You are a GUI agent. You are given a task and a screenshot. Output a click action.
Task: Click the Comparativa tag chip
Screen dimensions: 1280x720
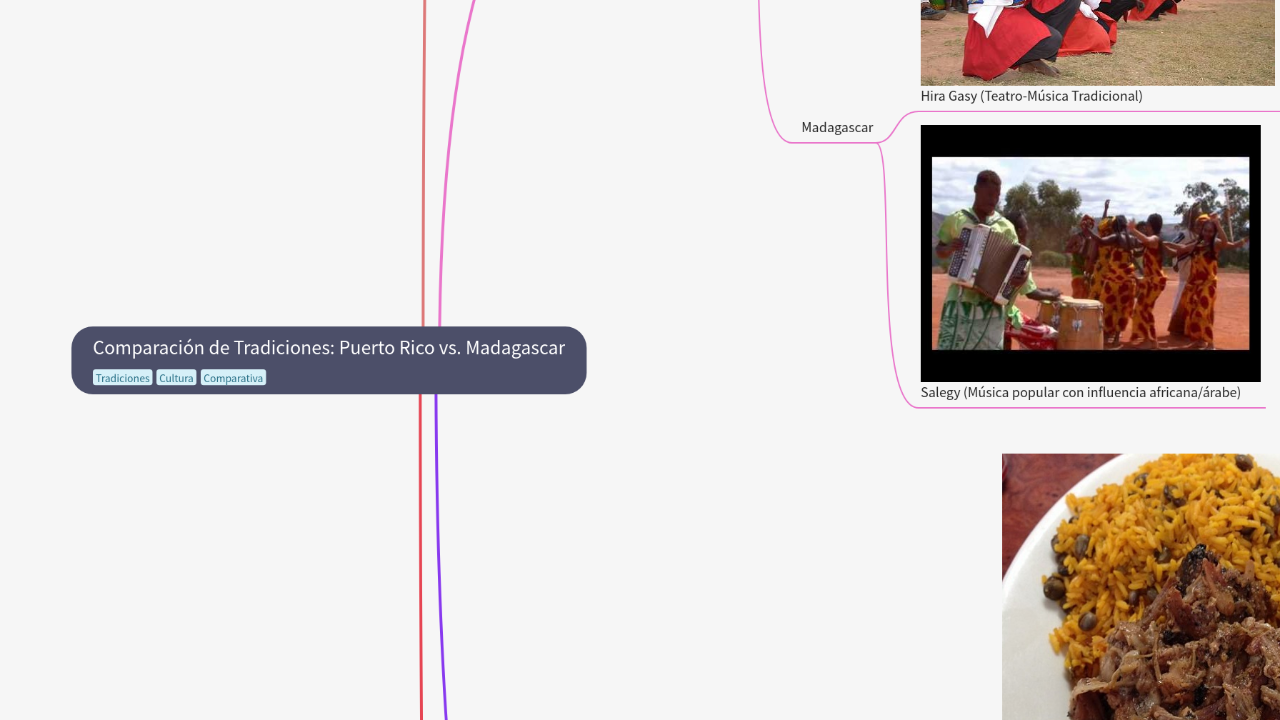tap(233, 377)
